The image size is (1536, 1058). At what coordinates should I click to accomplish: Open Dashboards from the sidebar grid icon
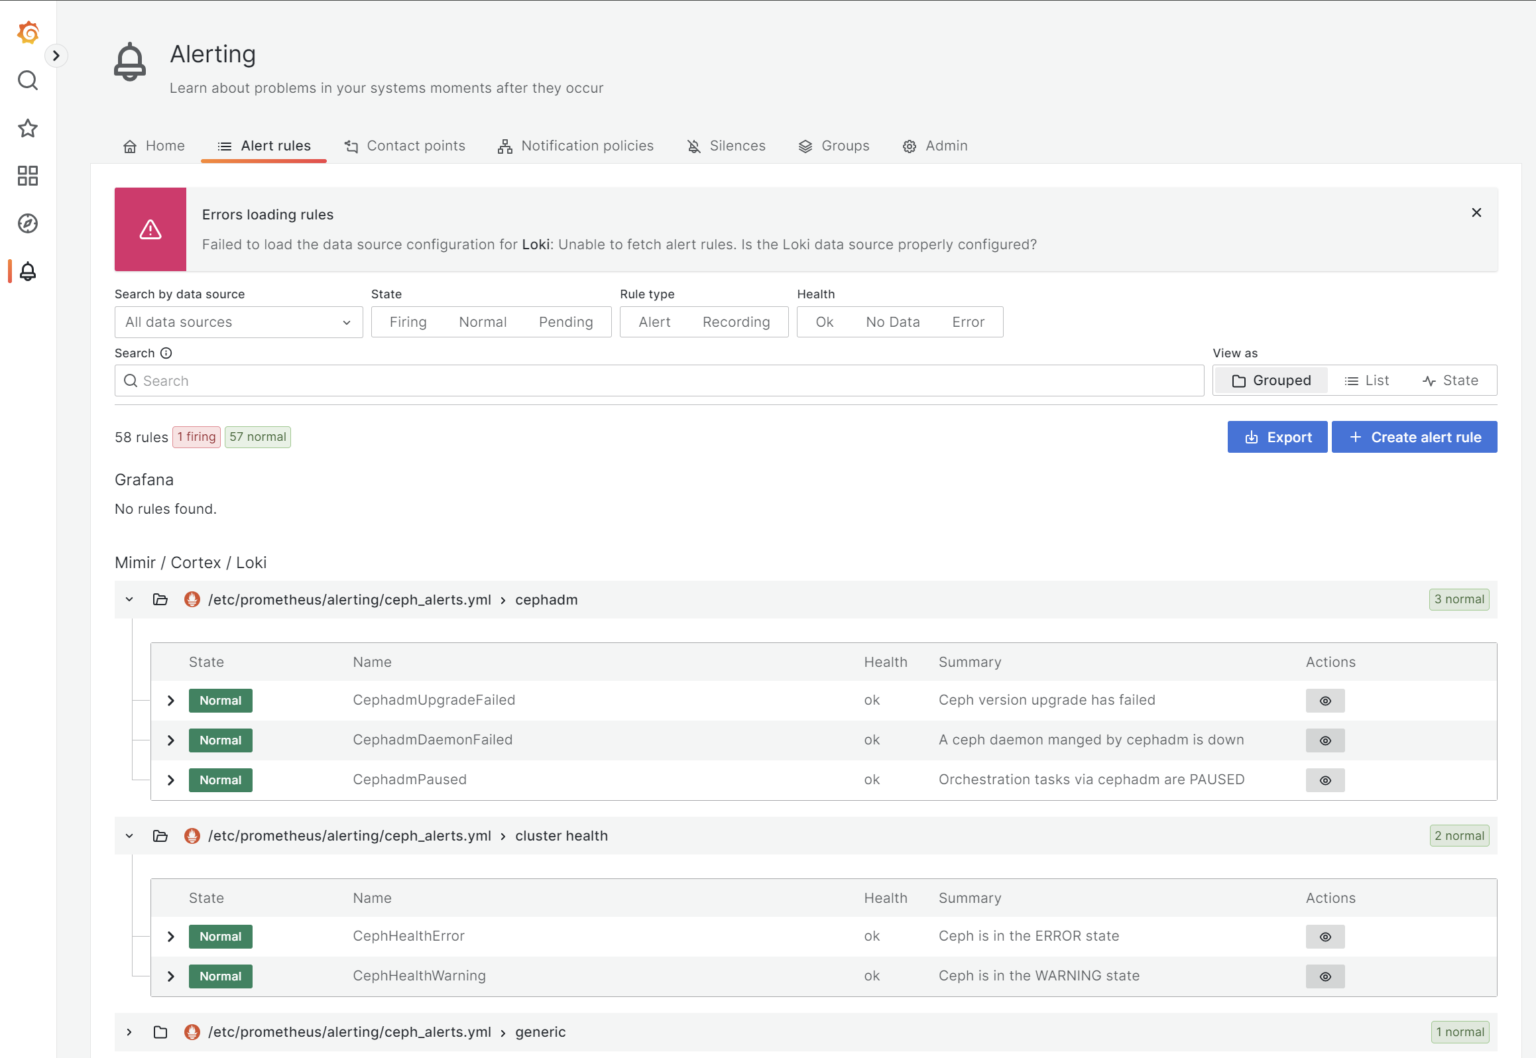(28, 176)
